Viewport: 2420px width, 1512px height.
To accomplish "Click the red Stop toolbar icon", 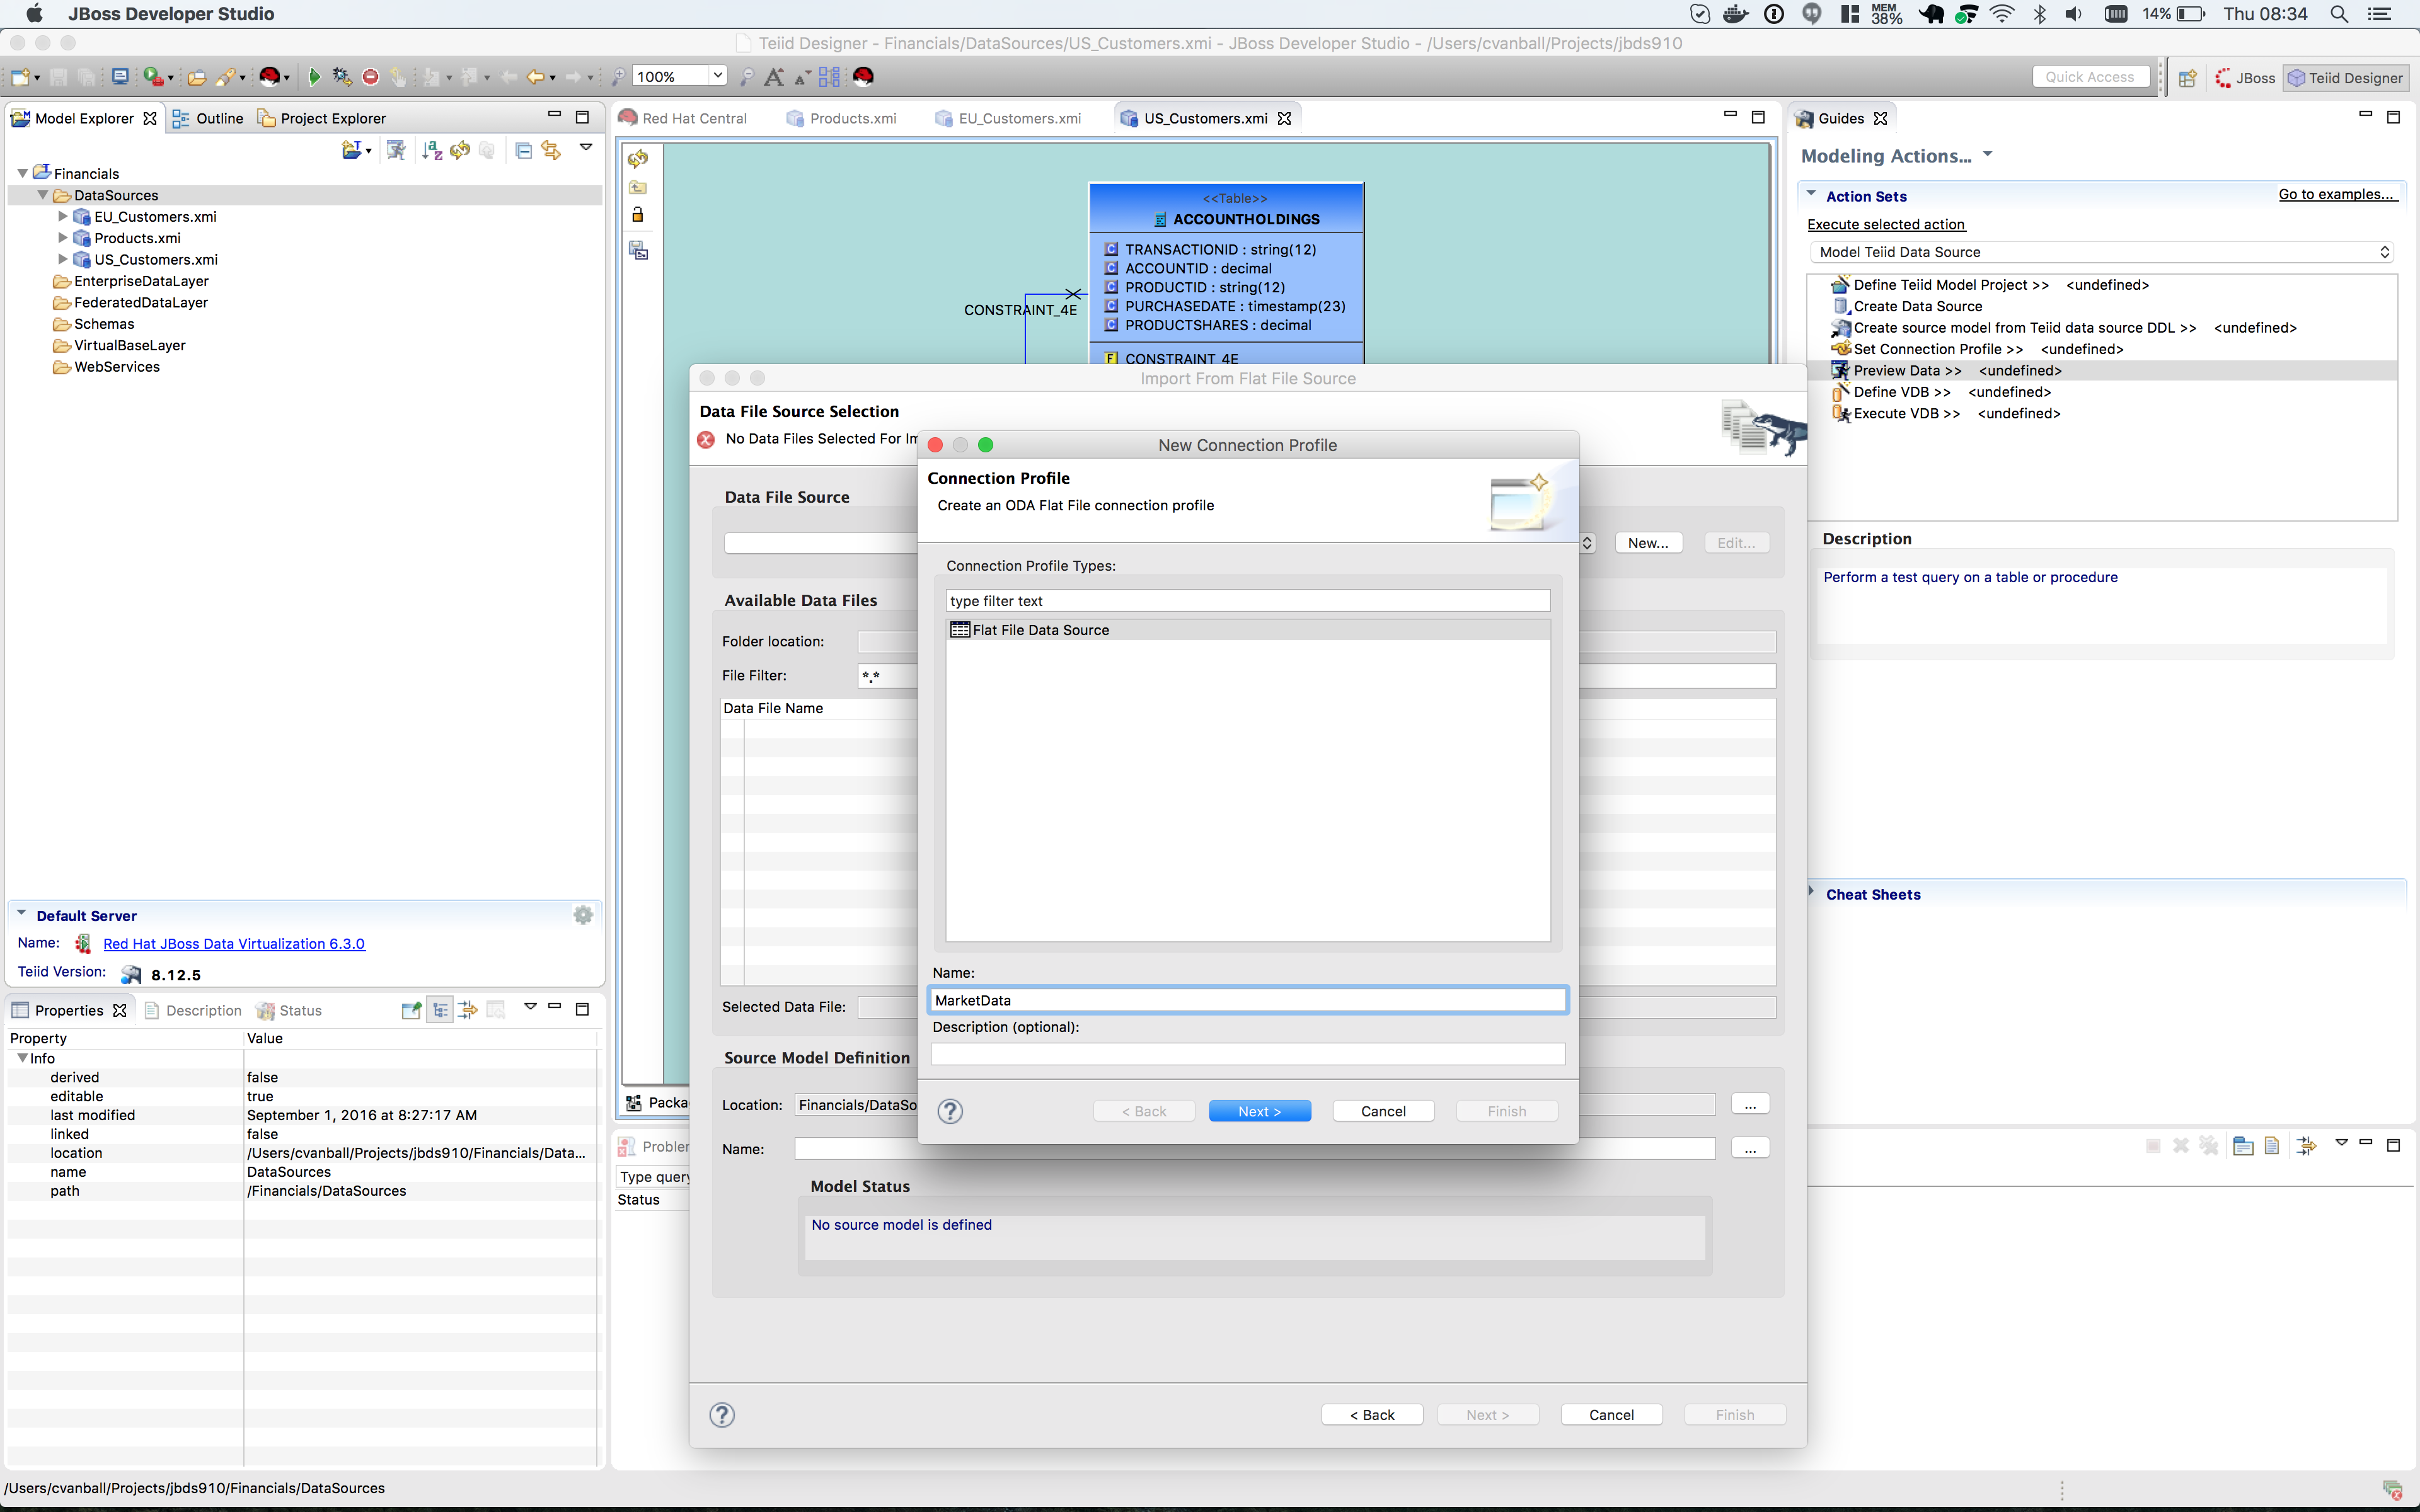I will click(370, 77).
